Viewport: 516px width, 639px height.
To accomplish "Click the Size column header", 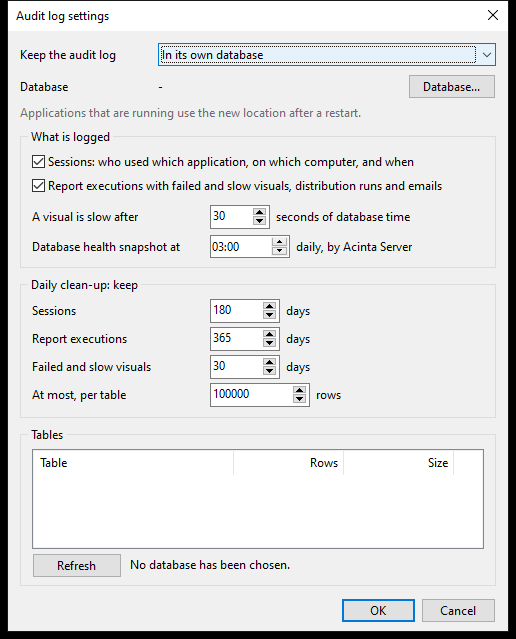I will coord(399,463).
